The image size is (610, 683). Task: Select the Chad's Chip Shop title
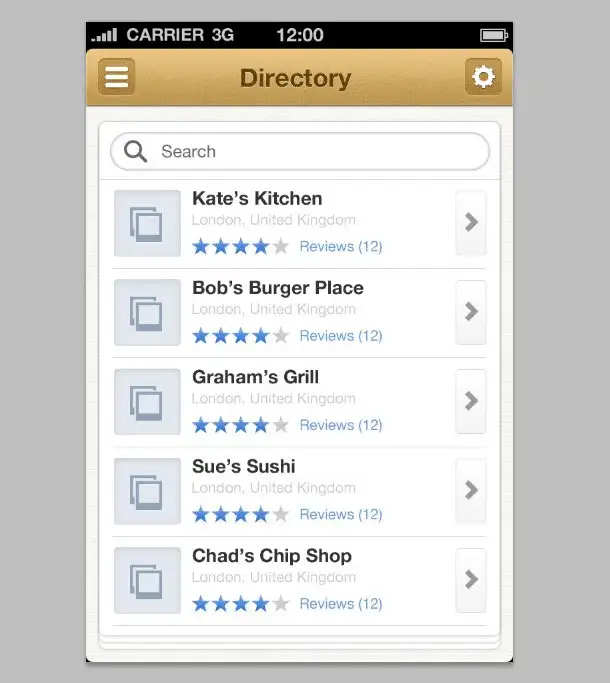[x=272, y=556]
